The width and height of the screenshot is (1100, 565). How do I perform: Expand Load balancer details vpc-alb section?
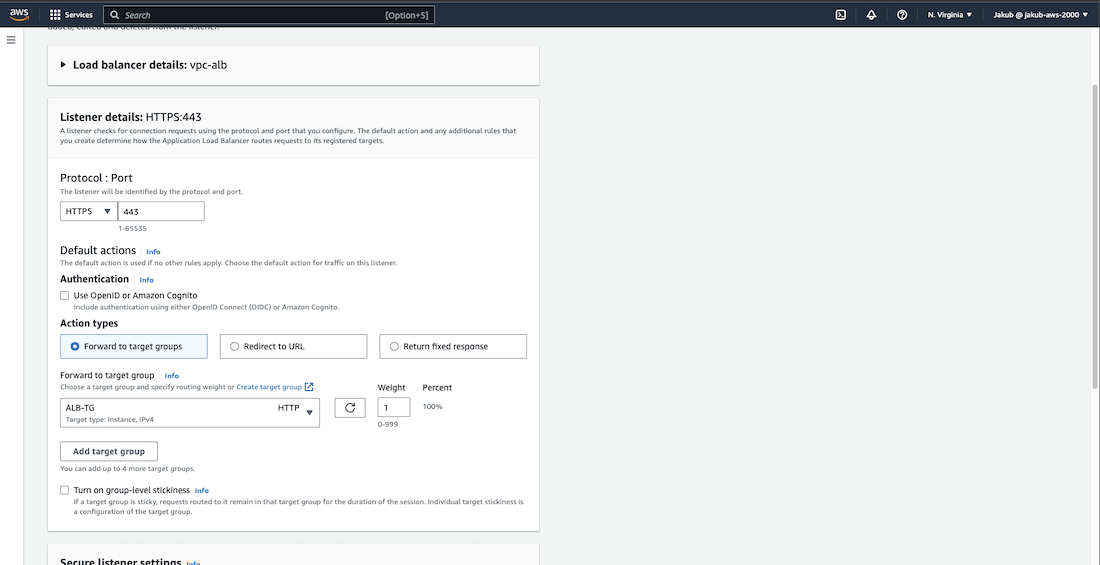pyautogui.click(x=64, y=65)
